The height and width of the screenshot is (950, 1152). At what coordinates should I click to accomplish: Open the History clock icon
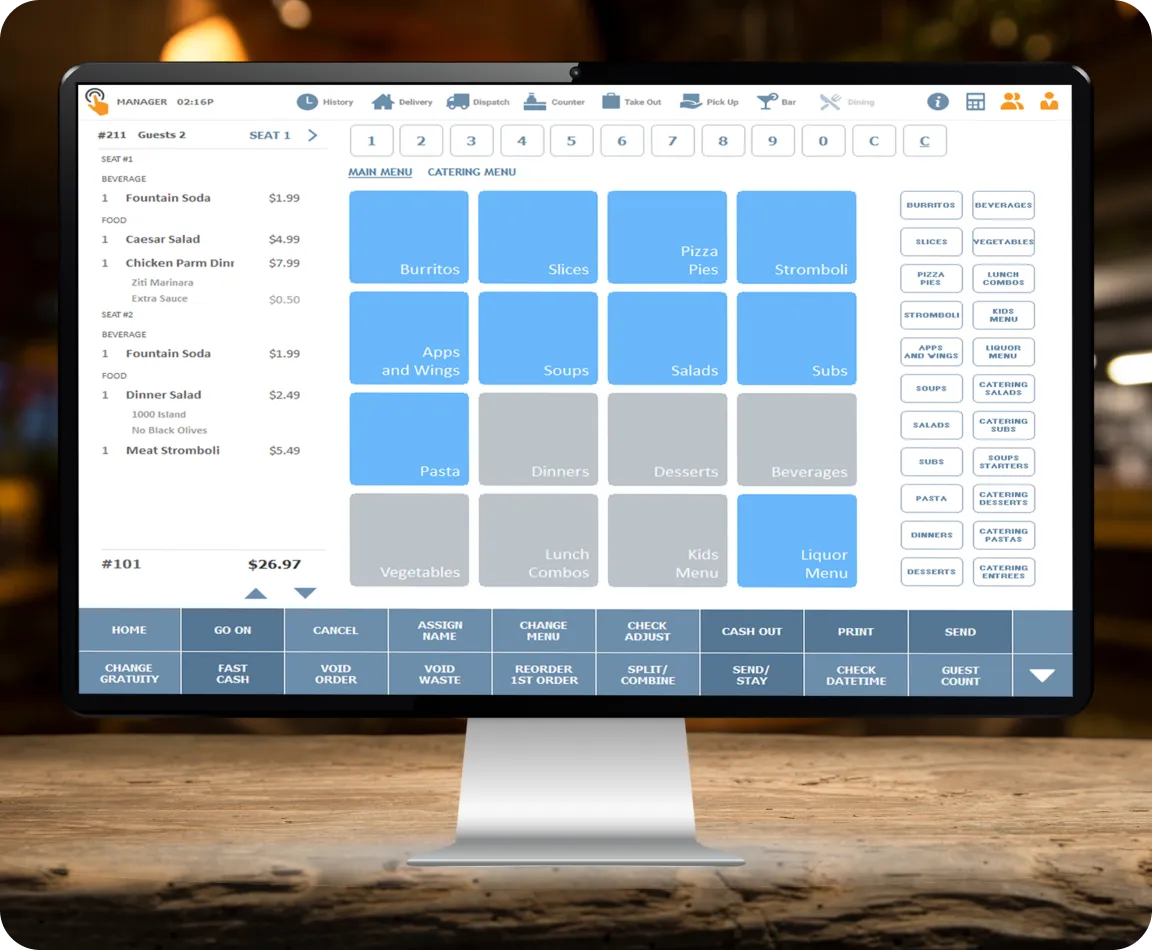point(306,102)
